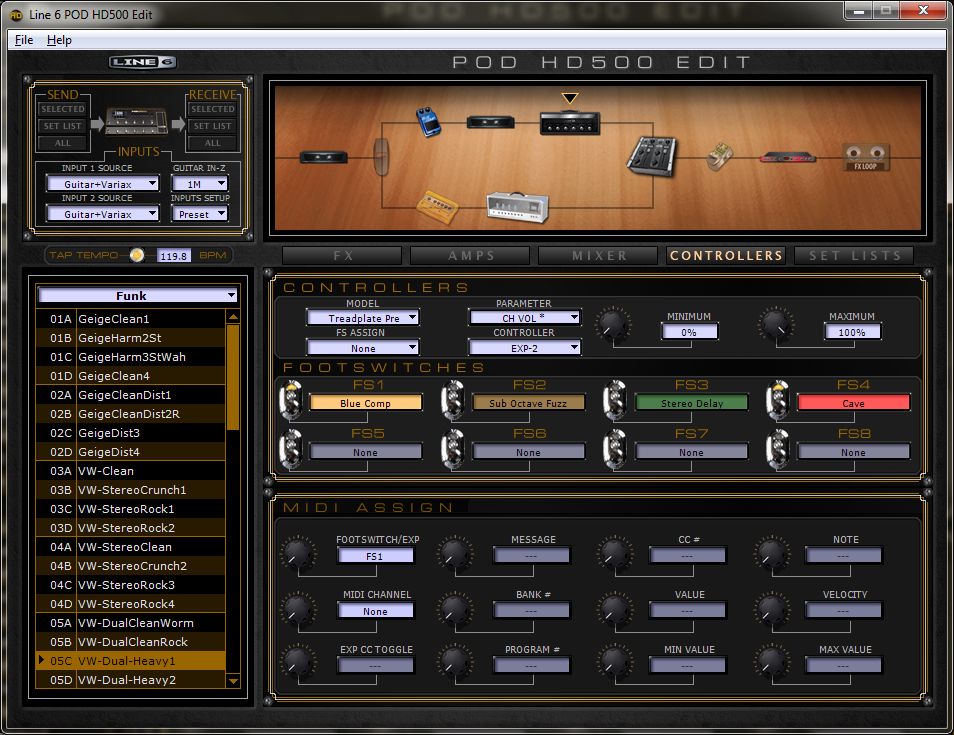954x735 pixels.
Task: Click the Tap Tempo indicator light
Action: (137, 256)
